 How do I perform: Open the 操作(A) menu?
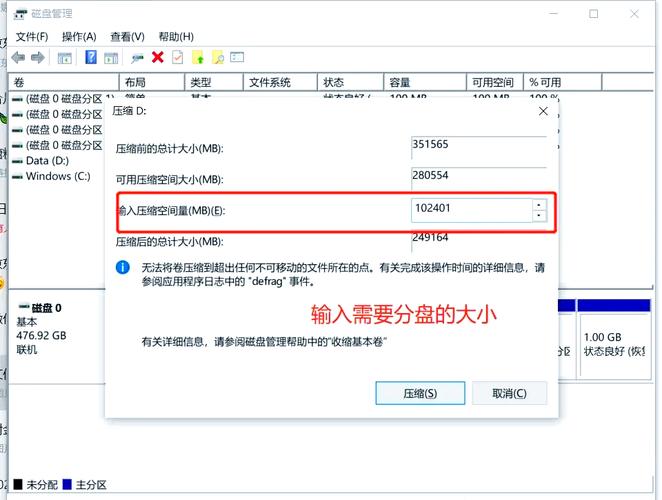click(x=79, y=37)
